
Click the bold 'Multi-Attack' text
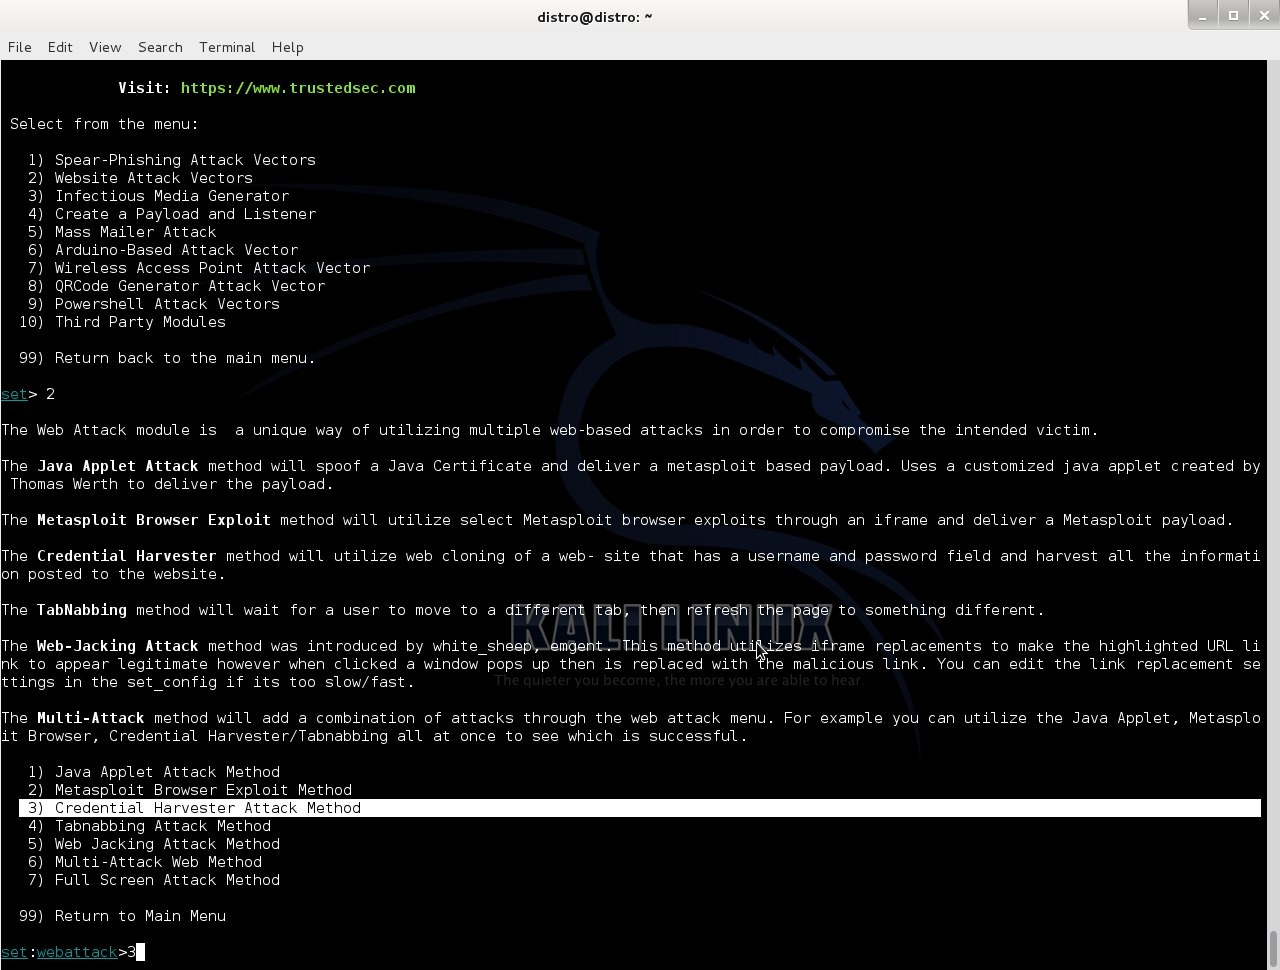91,718
